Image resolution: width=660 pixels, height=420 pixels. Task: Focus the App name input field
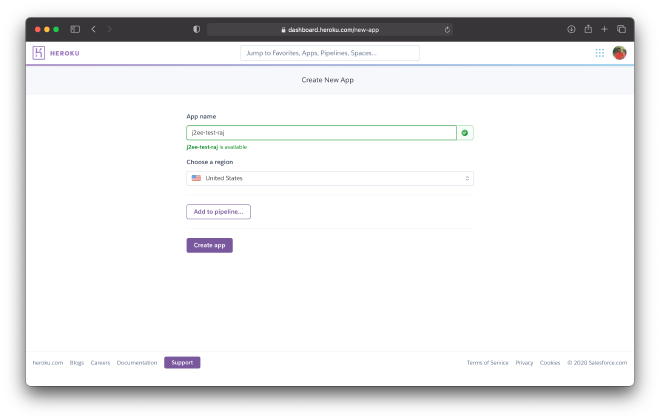point(321,133)
